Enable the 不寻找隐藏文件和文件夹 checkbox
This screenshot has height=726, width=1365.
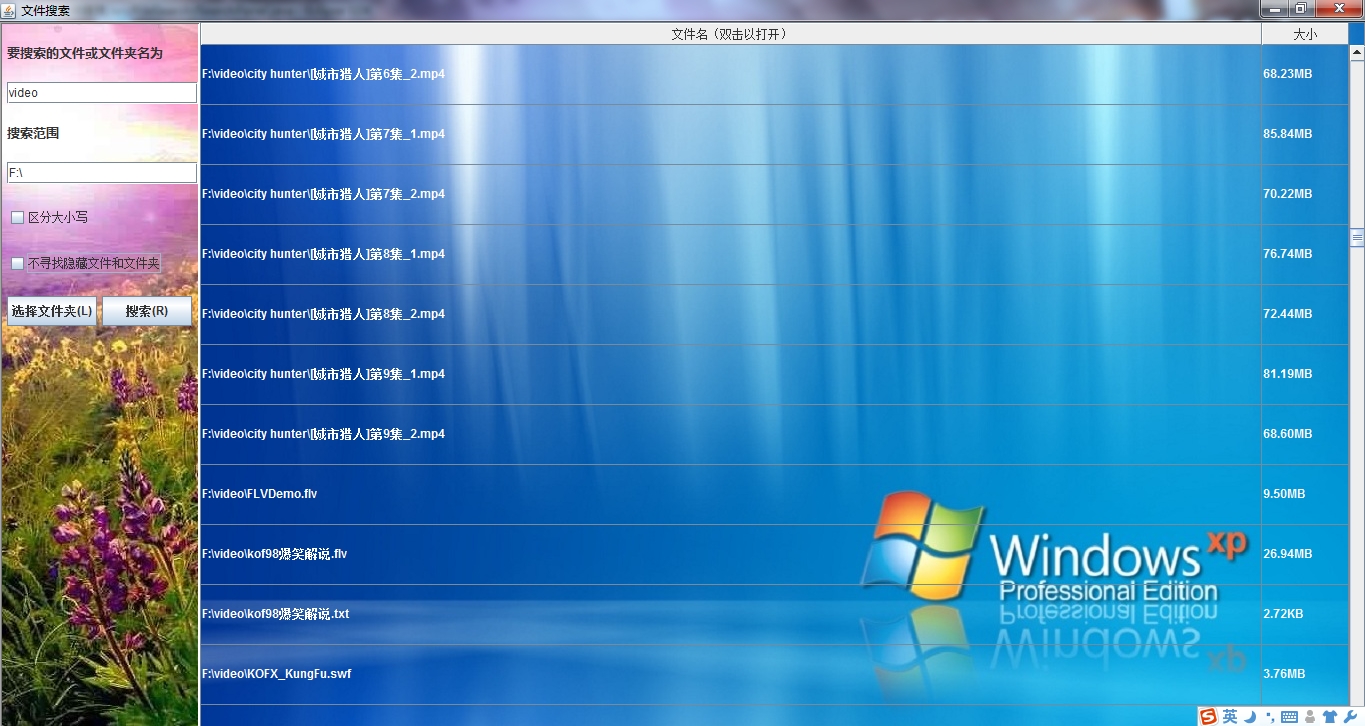click(x=17, y=264)
